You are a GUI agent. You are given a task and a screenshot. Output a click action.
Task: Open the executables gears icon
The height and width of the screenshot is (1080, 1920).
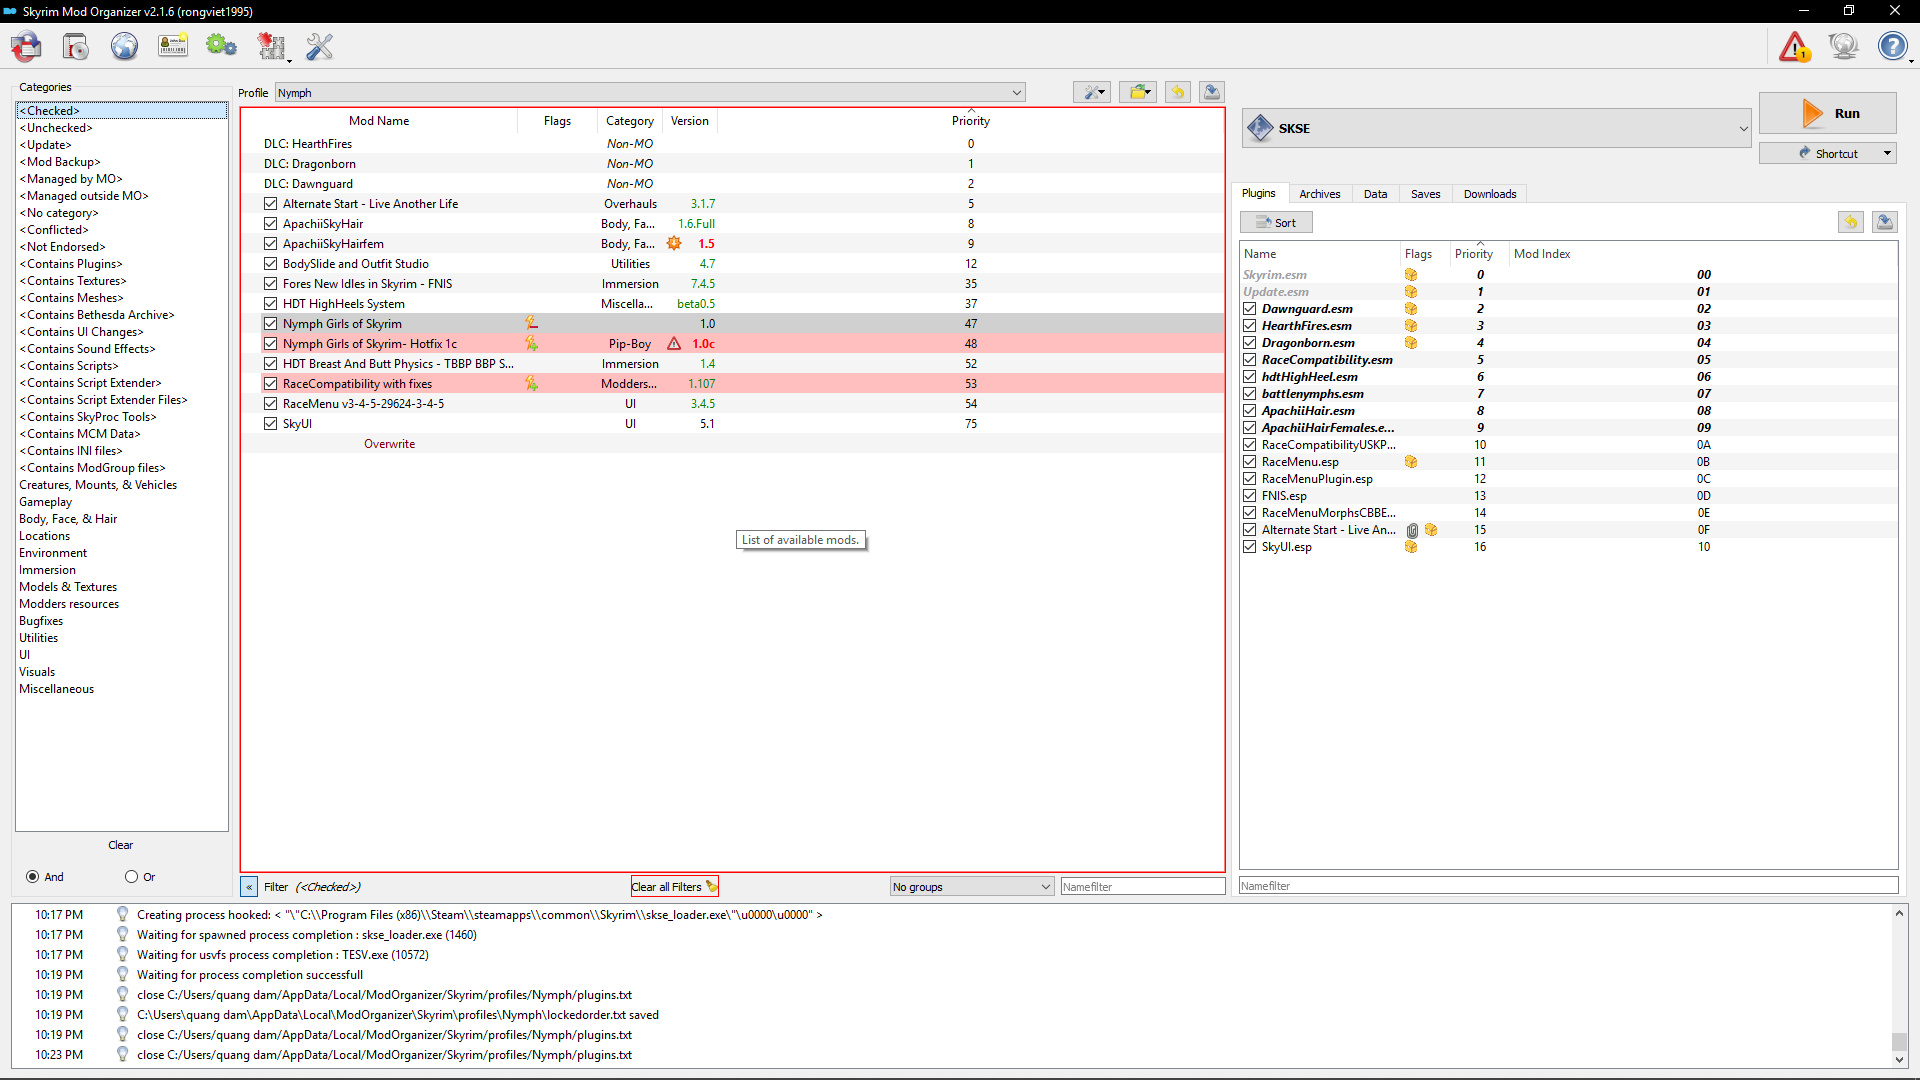pos(221,46)
